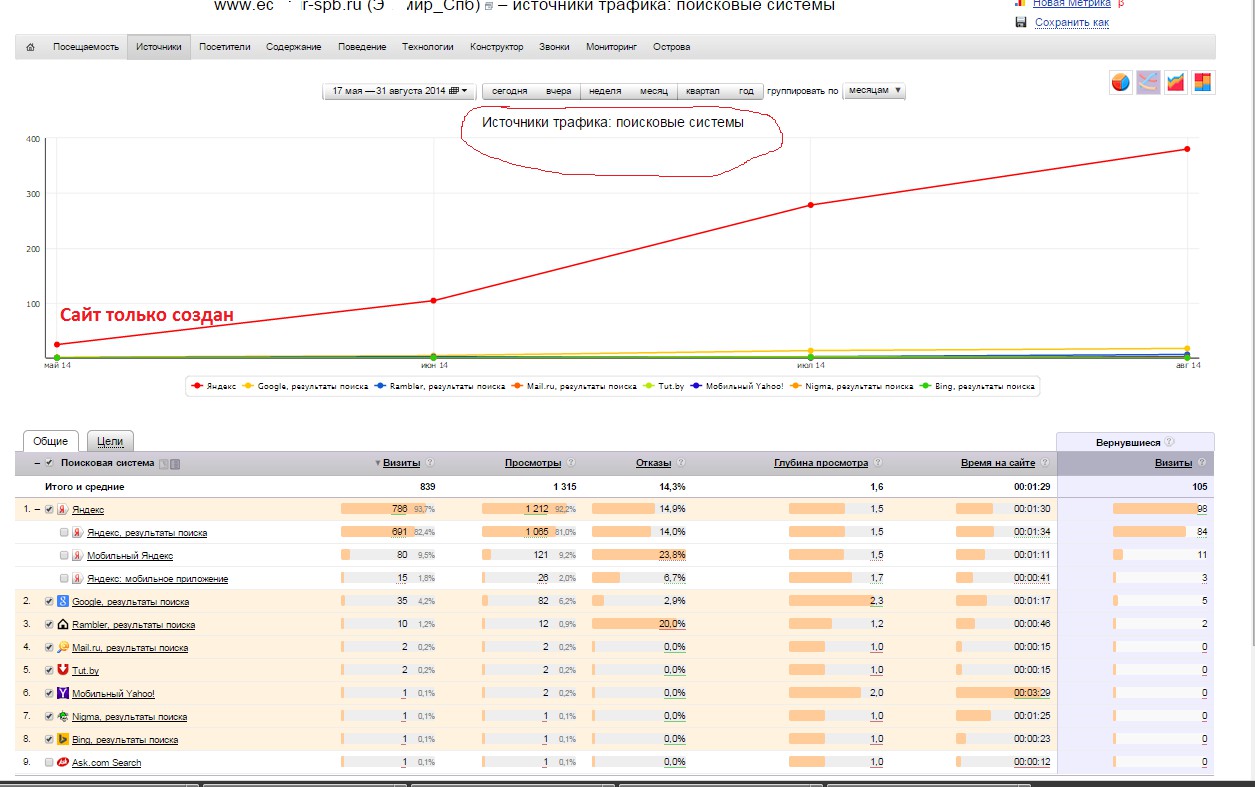Open the Мониторинг menu

point(611,47)
